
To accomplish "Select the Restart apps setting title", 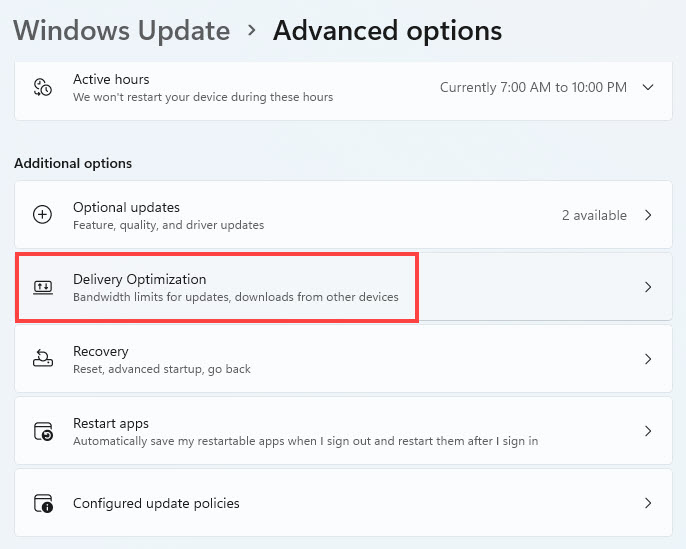I will [x=110, y=423].
